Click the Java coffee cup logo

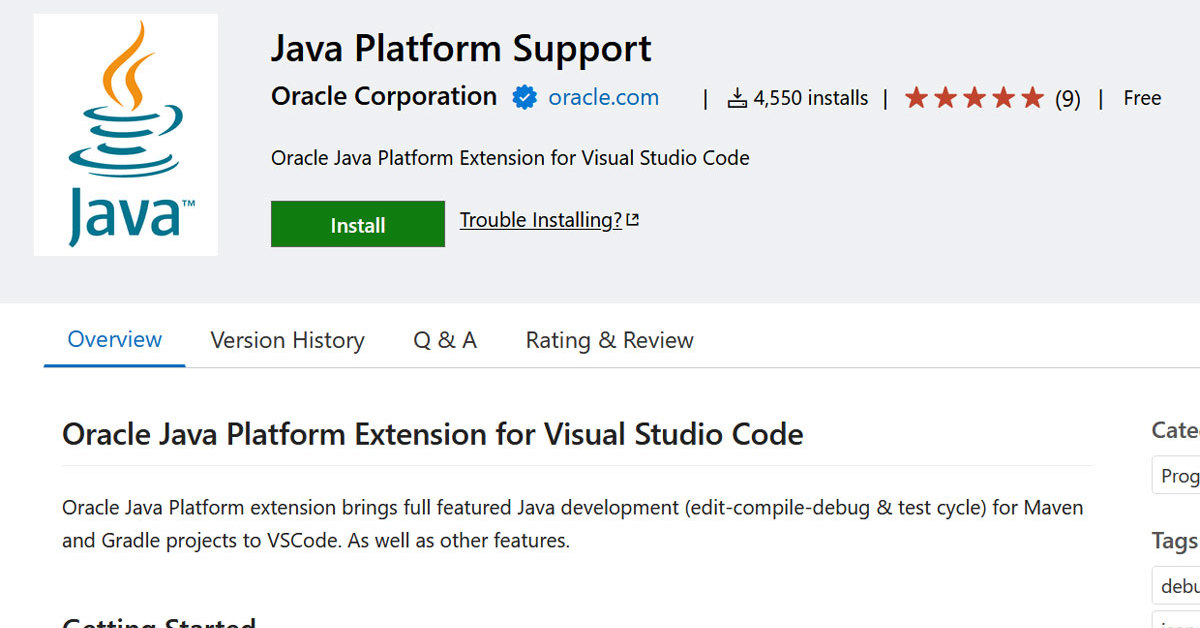click(x=125, y=134)
